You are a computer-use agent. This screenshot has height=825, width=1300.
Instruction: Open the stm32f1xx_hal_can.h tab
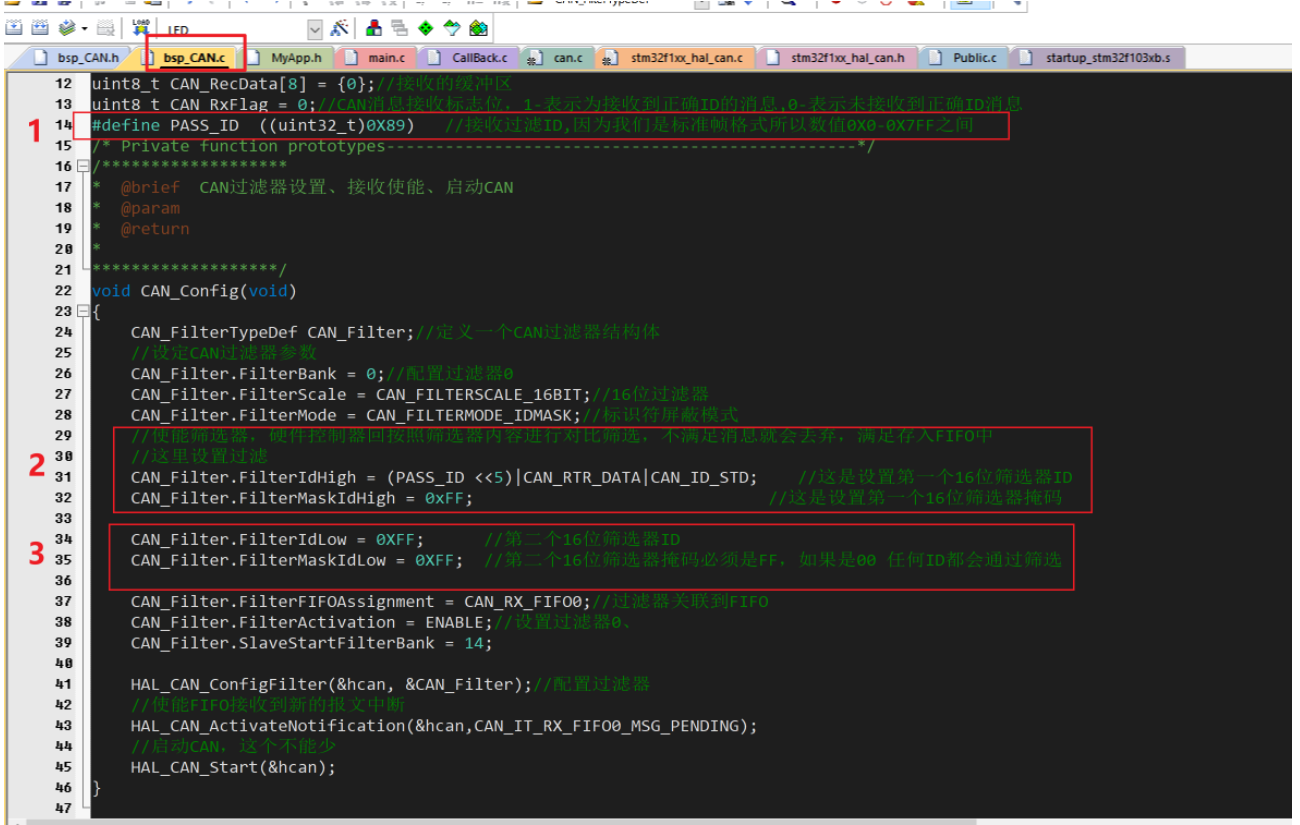(x=836, y=58)
